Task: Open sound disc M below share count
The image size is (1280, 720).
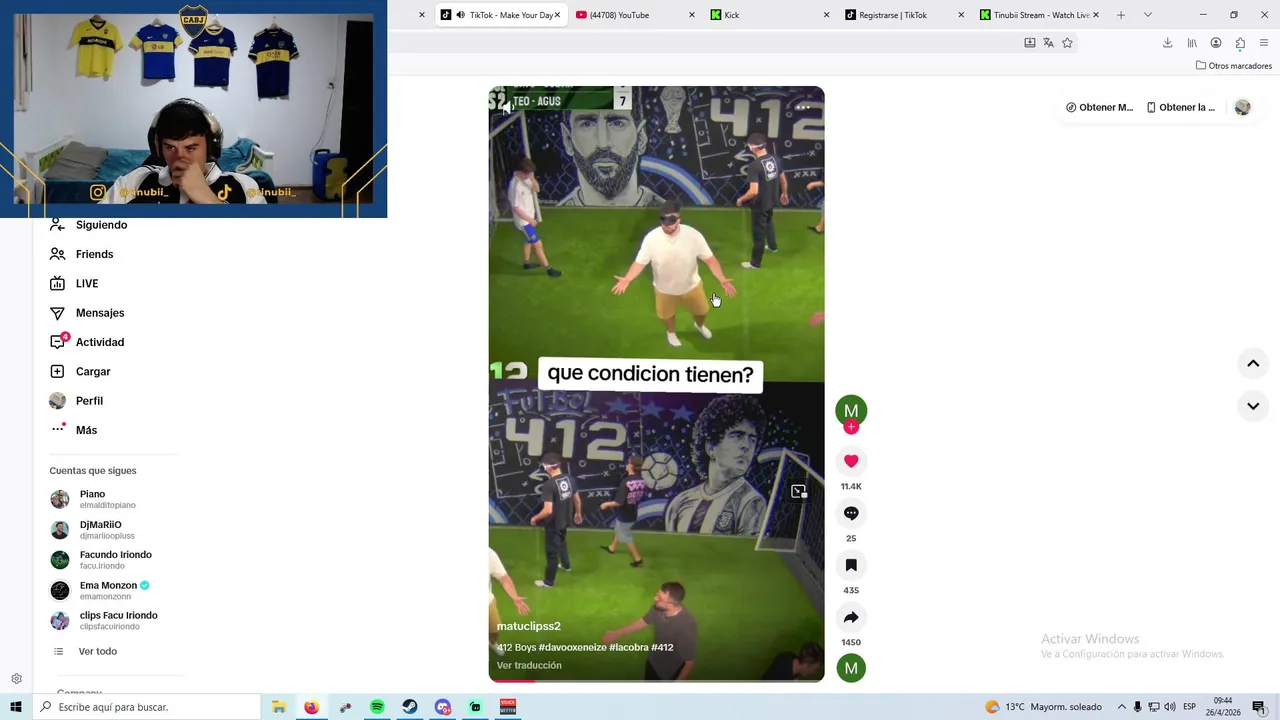Action: coord(851,668)
